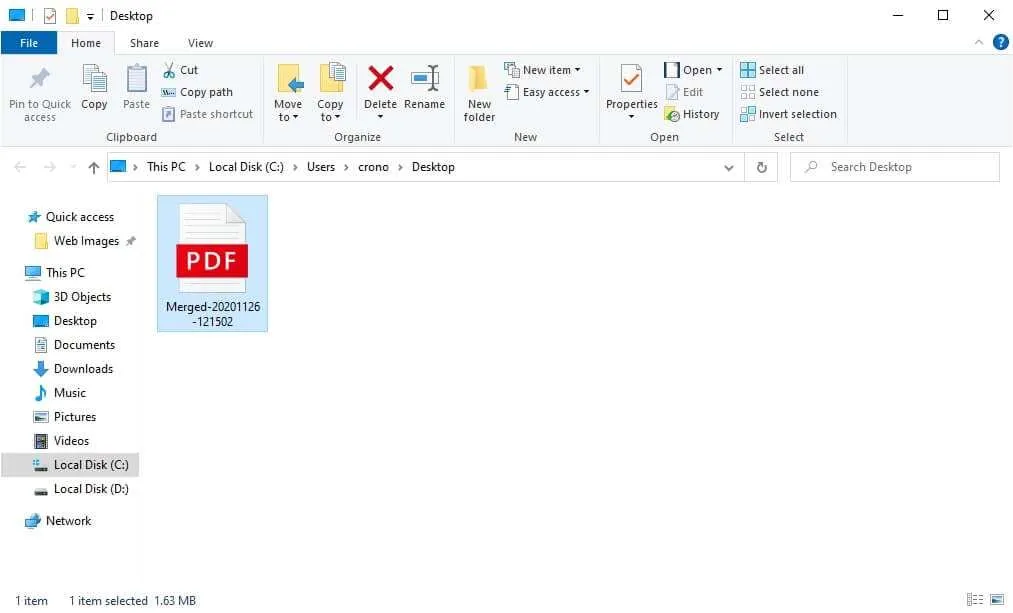Click Select all

(772, 70)
